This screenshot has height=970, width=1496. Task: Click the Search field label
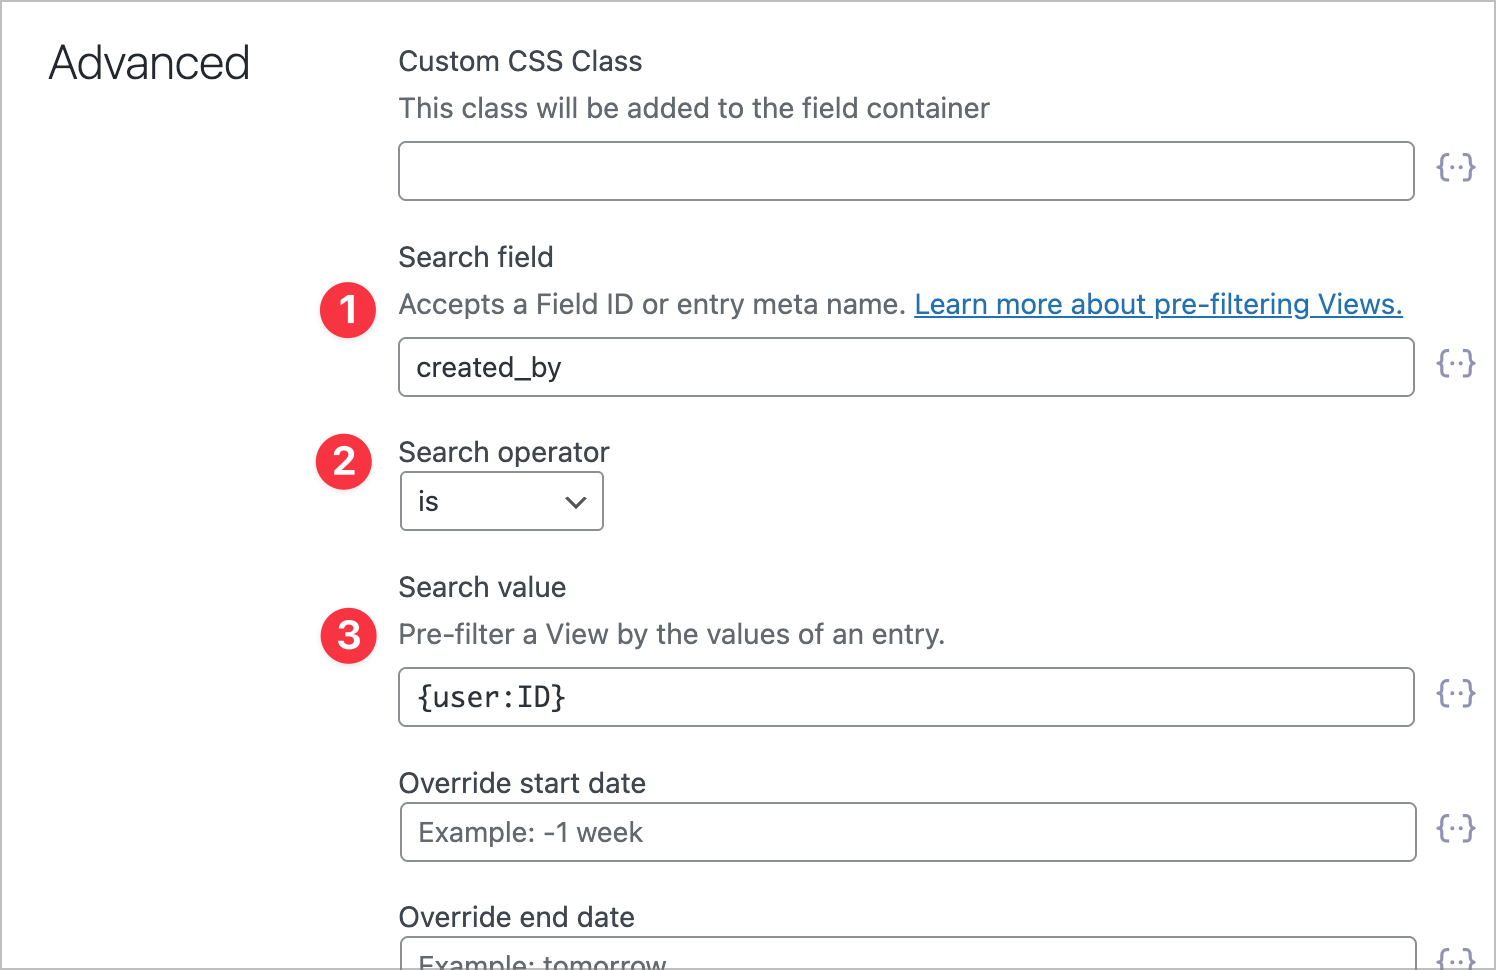476,257
